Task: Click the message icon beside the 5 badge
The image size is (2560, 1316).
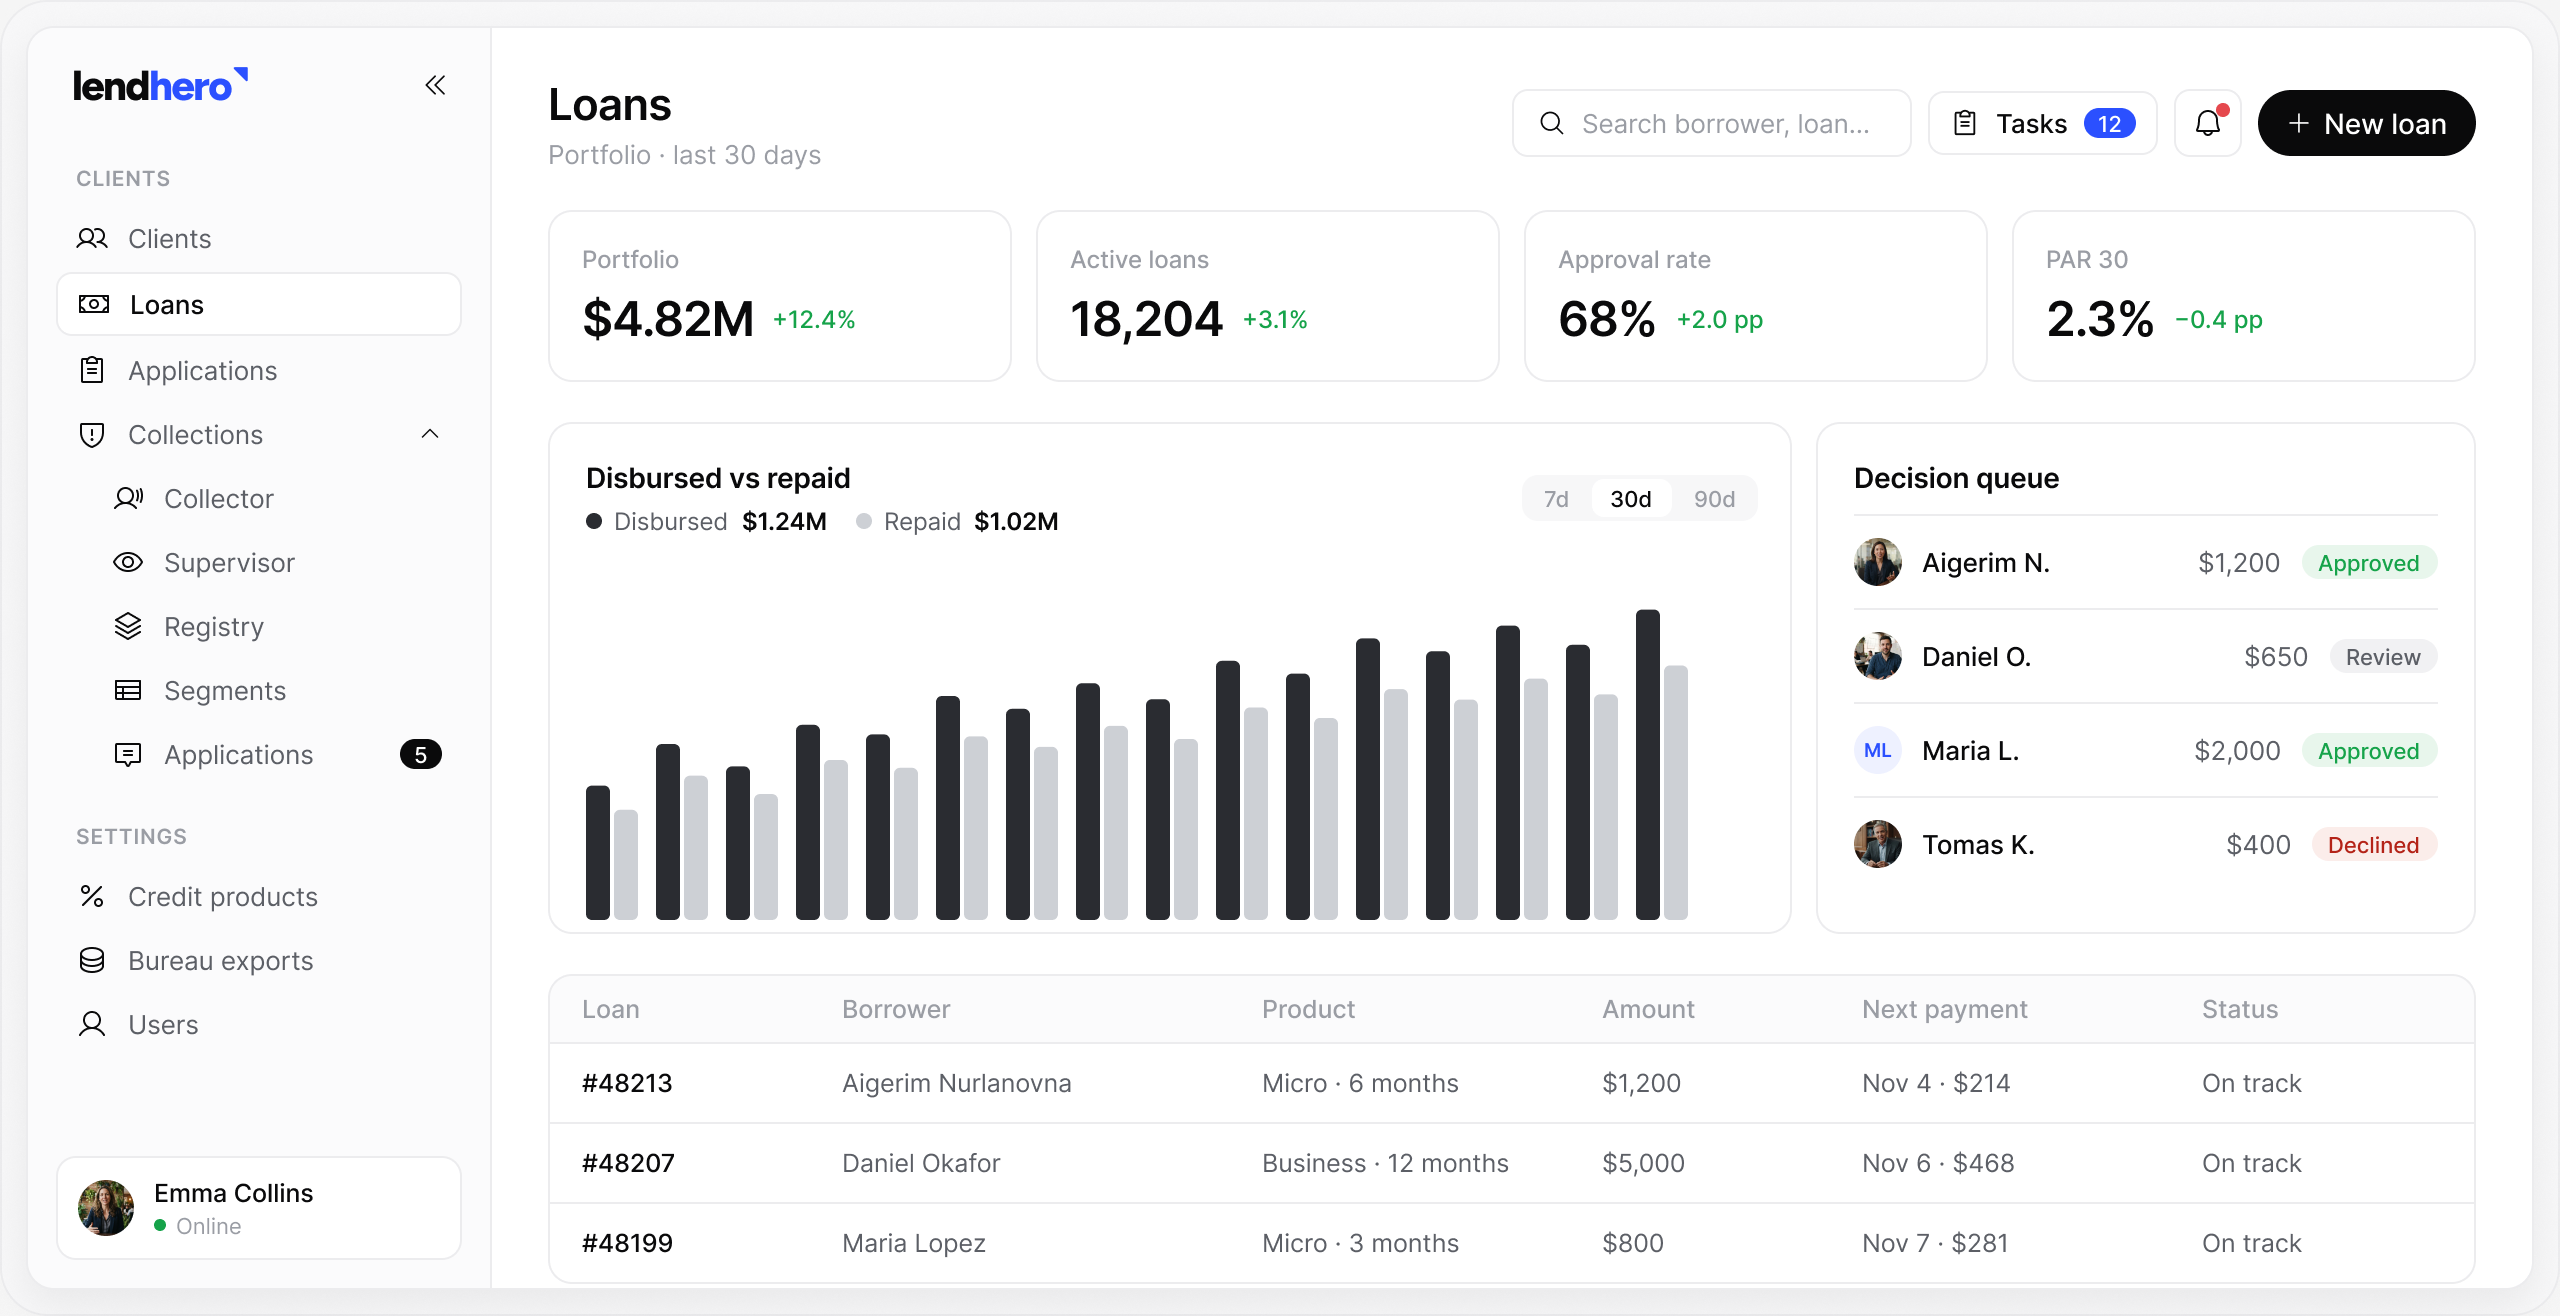Action: 128,754
